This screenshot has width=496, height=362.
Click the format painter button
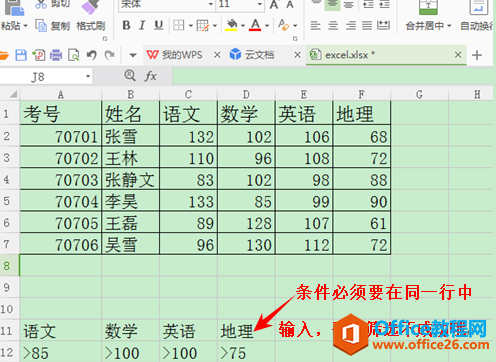click(91, 26)
